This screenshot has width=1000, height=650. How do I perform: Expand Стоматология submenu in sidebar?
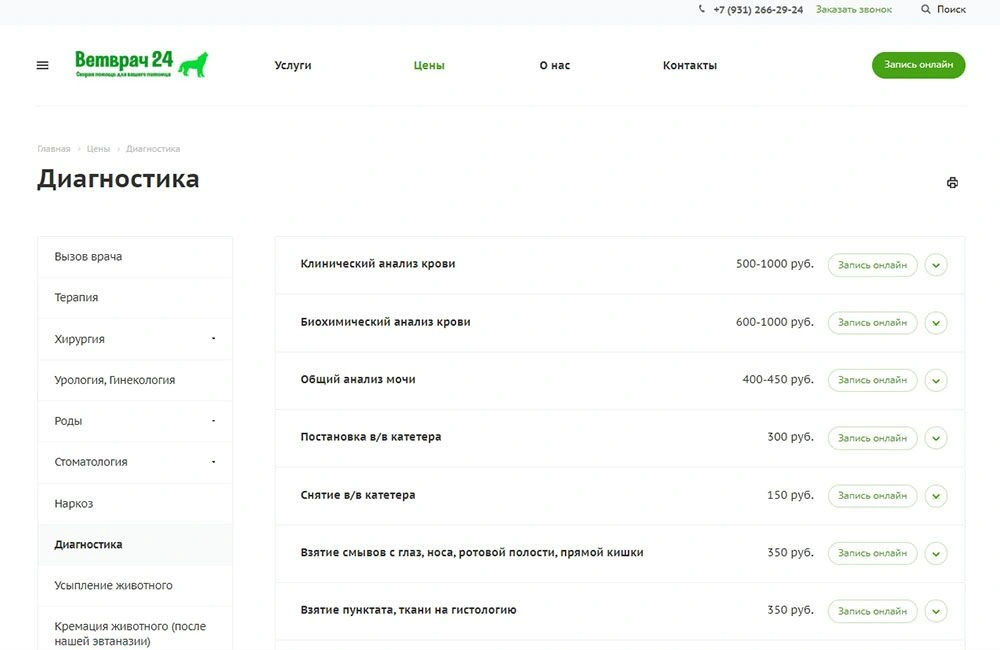coord(213,462)
